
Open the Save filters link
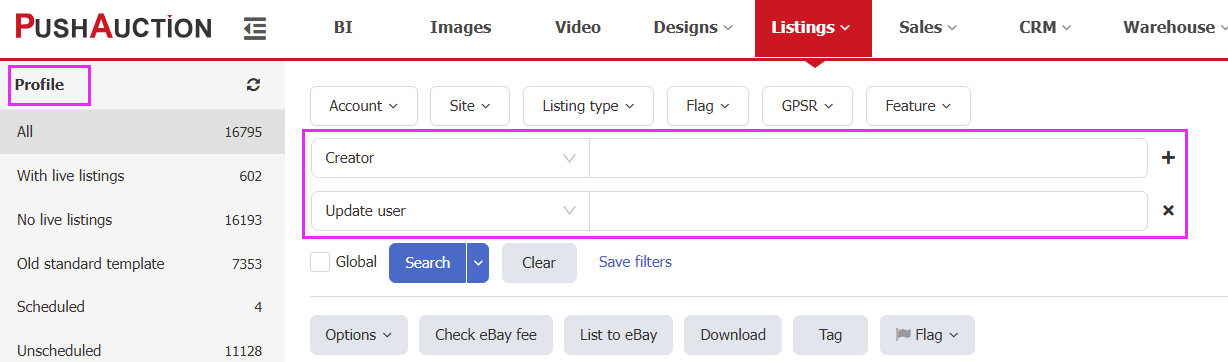point(635,262)
